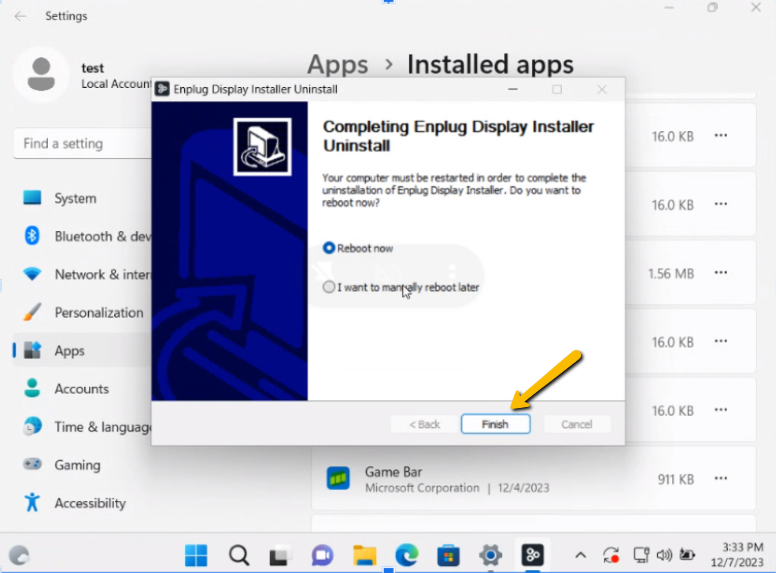Image resolution: width=776 pixels, height=573 pixels.
Task: Click the Finish button in uninstaller
Action: click(x=495, y=424)
